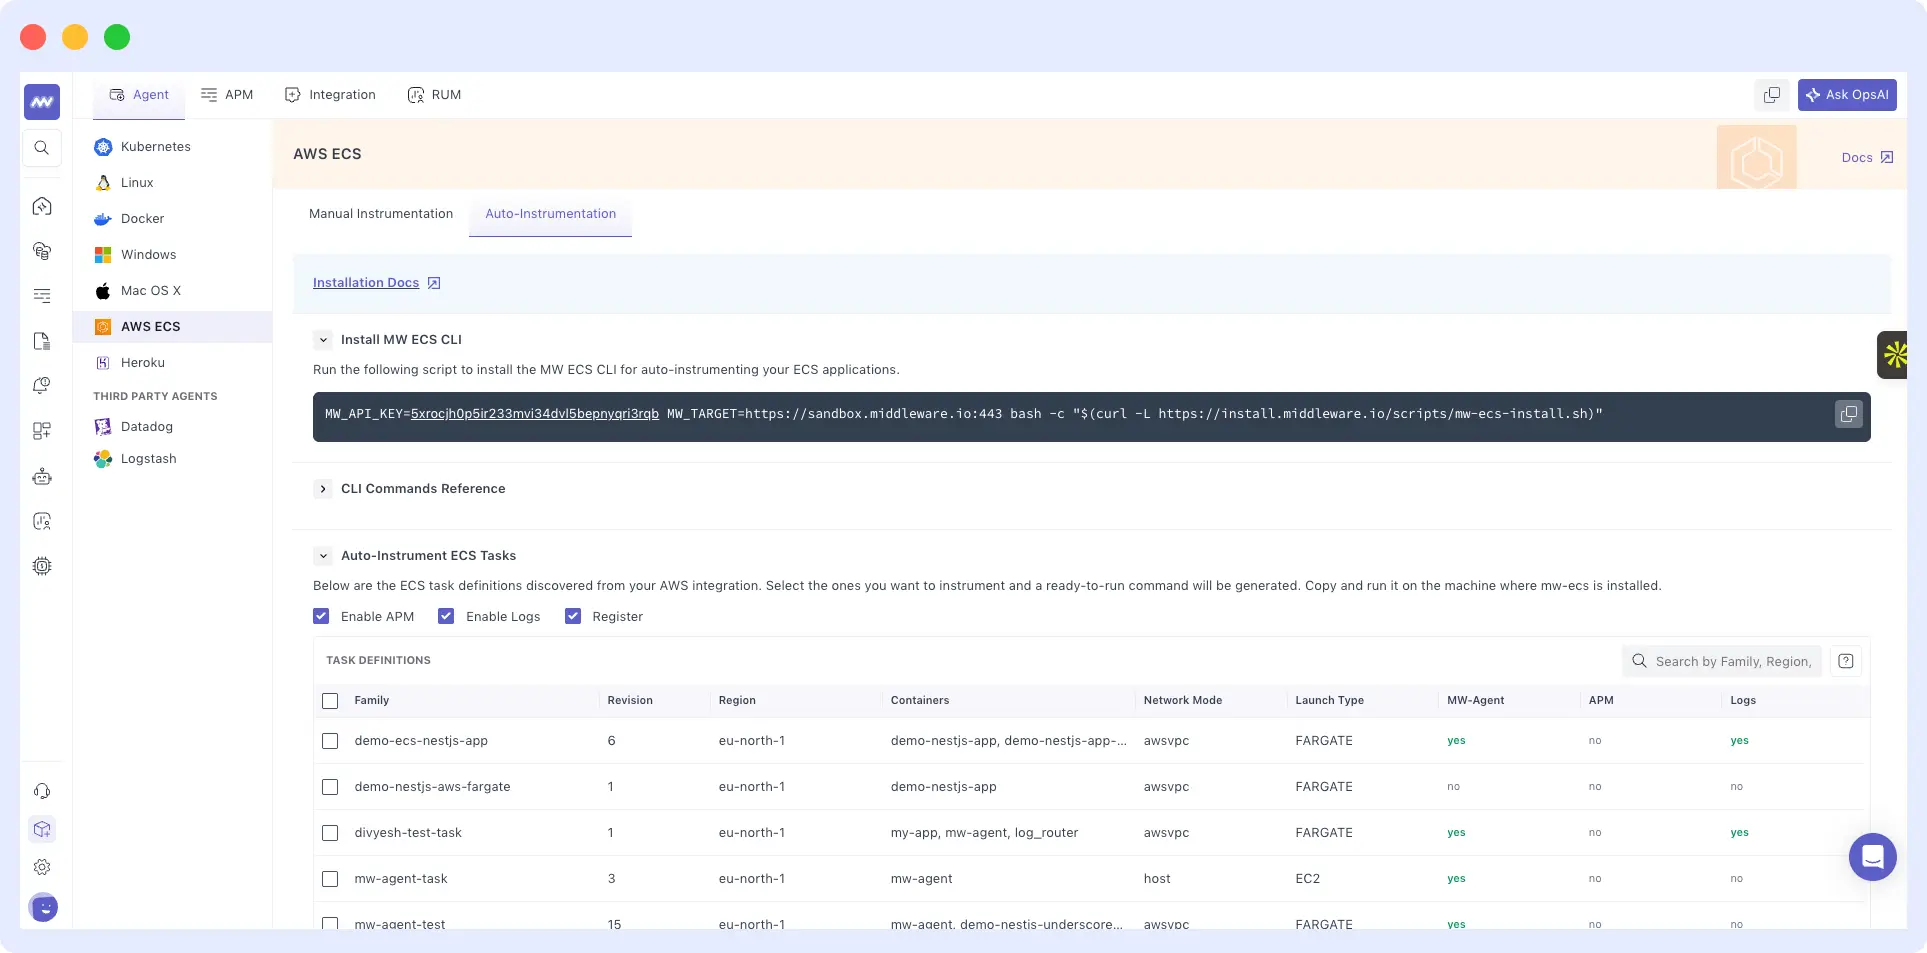
Task: Click the demo-ecs-nestjs-app family cell
Action: tap(421, 741)
